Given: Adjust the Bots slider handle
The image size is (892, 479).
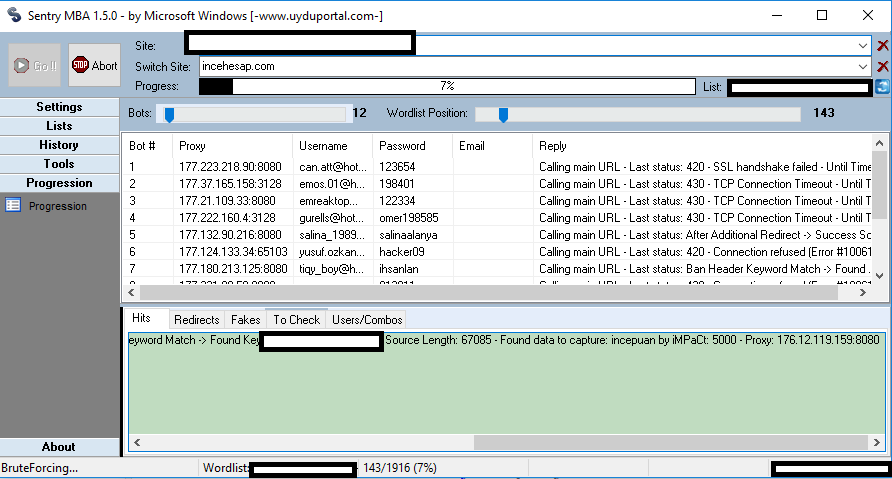Looking at the screenshot, I should [169, 114].
